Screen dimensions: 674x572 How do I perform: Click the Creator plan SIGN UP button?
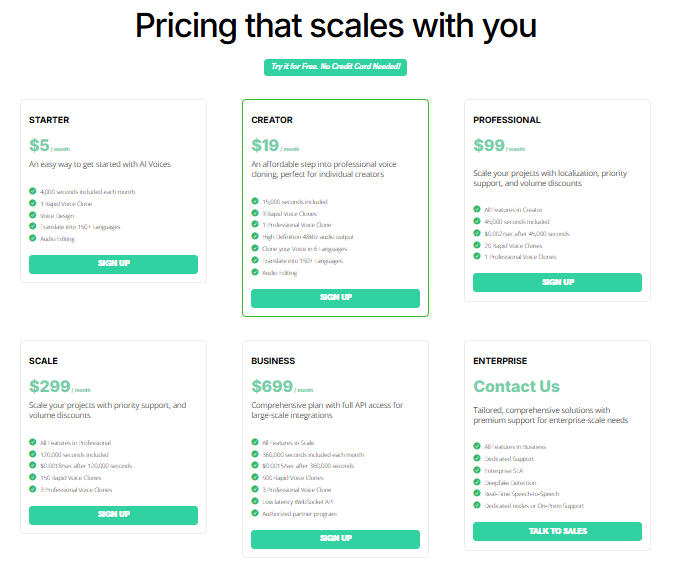point(335,298)
